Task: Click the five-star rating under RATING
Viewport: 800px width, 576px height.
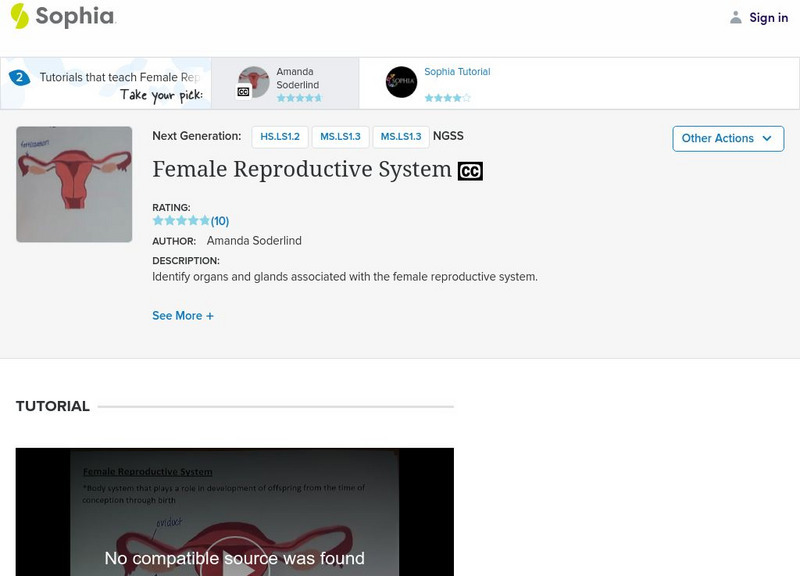Action: 181,221
